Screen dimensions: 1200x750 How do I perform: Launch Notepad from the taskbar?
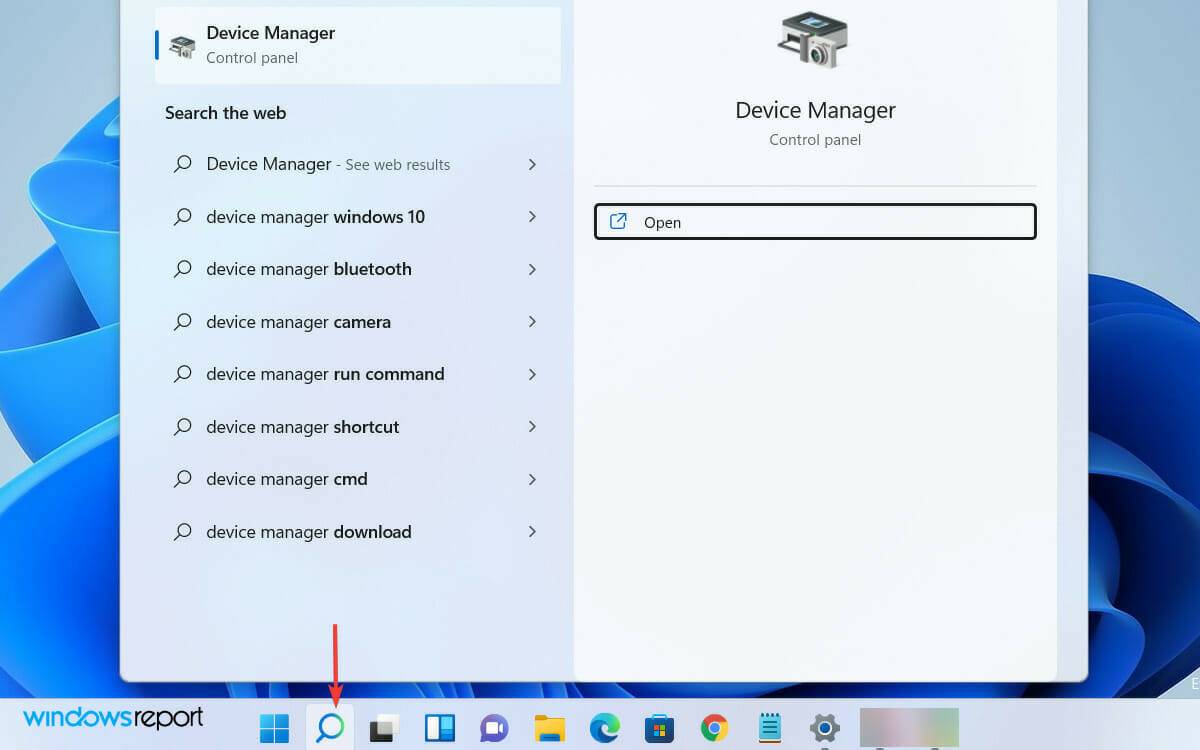(768, 727)
